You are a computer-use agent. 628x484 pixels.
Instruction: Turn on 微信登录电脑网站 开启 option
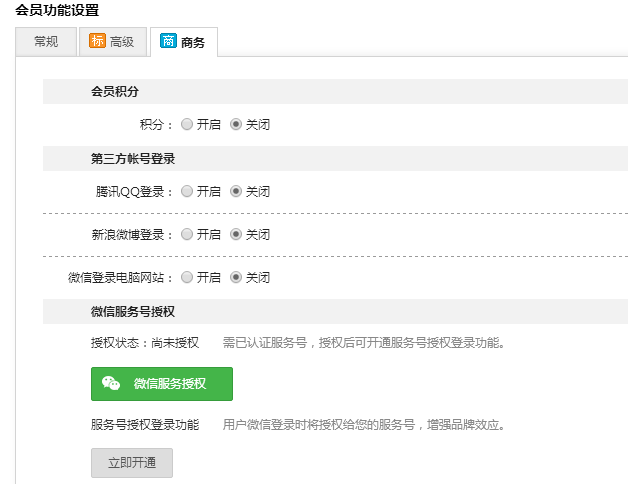[187, 277]
